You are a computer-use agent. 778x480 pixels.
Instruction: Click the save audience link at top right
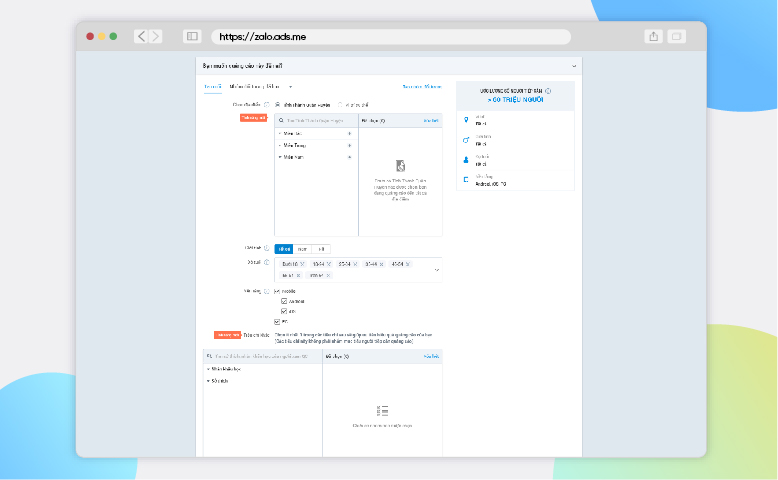coord(422,87)
